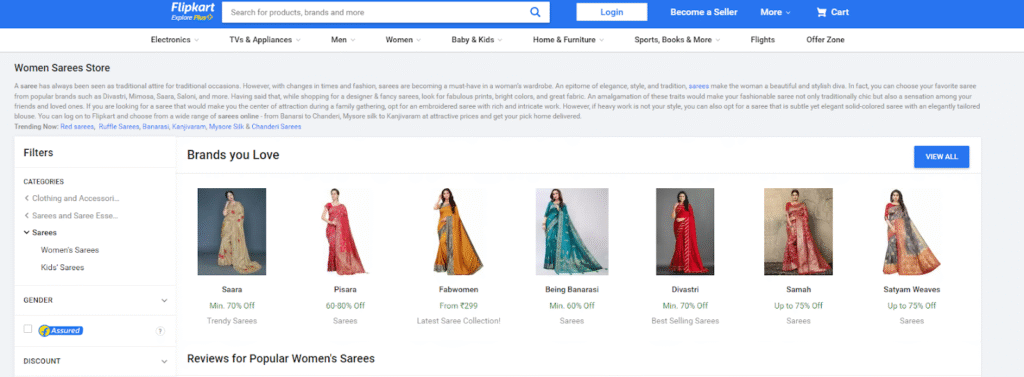The image size is (1024, 377).
Task: Click the View All brands button
Action: [x=942, y=157]
